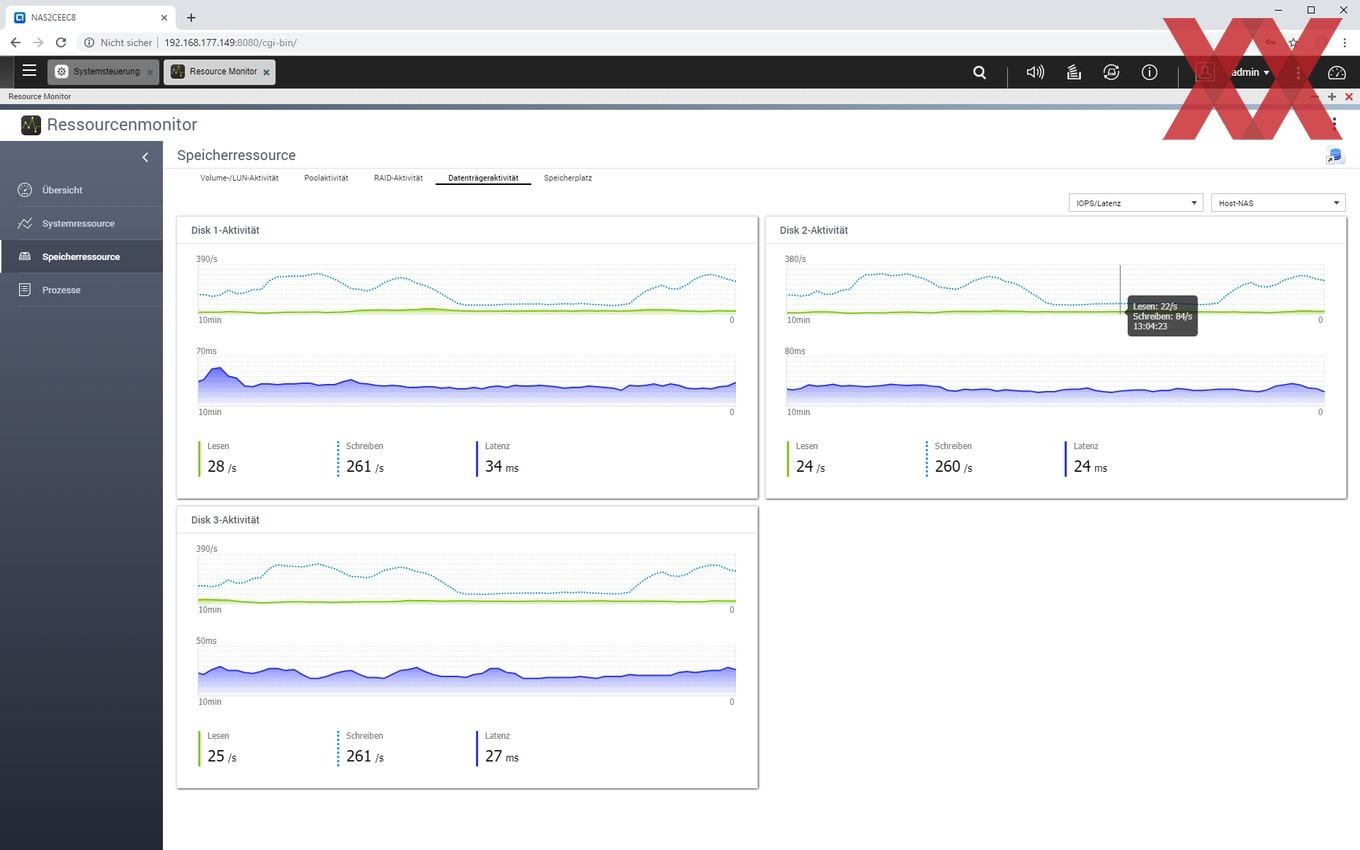1360x850 pixels.
Task: Open the dashboard gauge icon
Action: 1336,72
